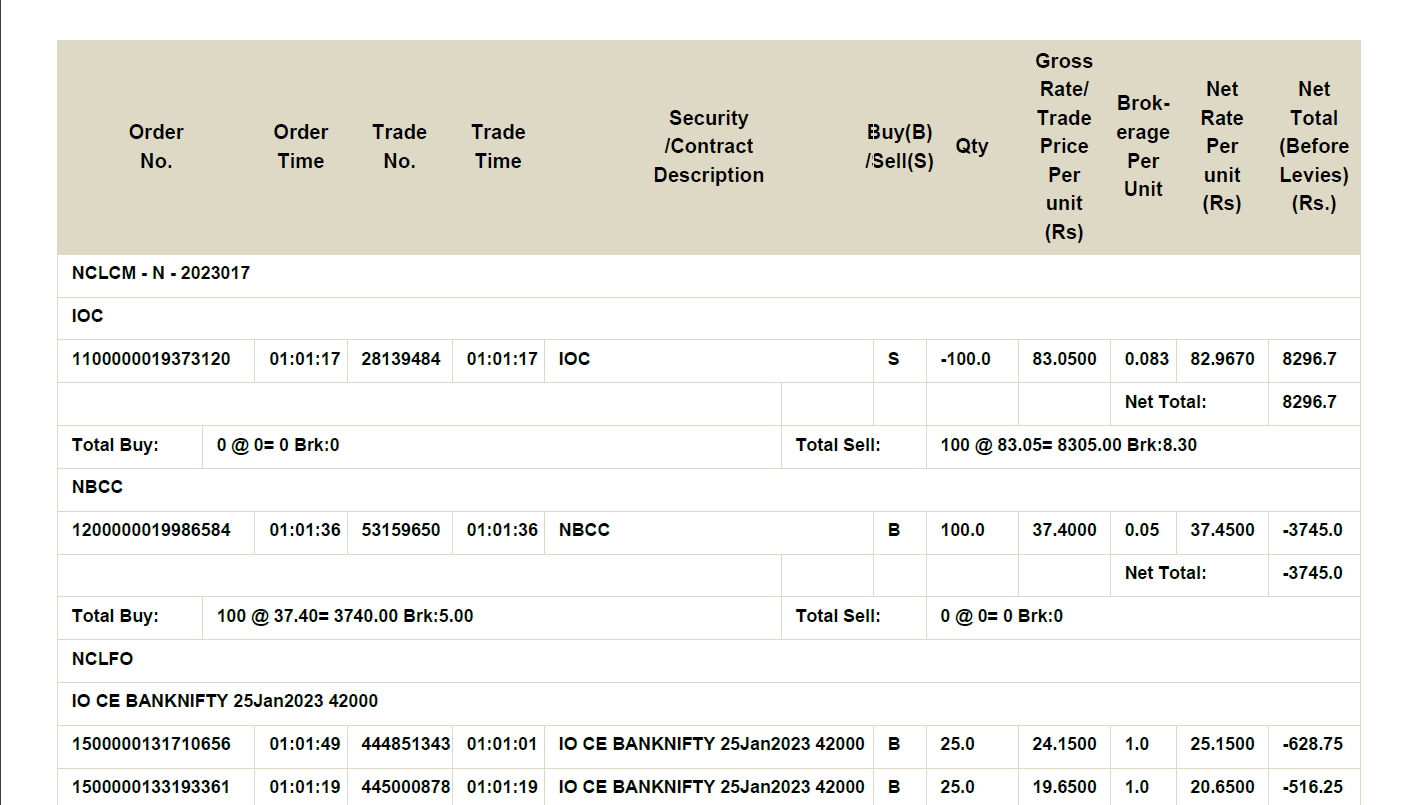The height and width of the screenshot is (805, 1415).
Task: Select the NCLFO section row
Action: coord(709,659)
